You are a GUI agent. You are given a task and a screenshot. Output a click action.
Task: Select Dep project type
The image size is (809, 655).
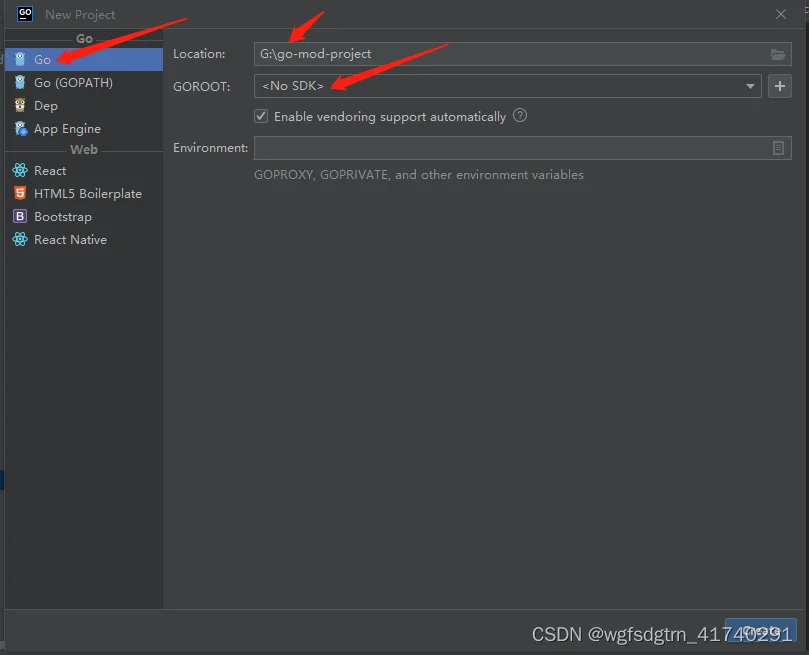84,106
